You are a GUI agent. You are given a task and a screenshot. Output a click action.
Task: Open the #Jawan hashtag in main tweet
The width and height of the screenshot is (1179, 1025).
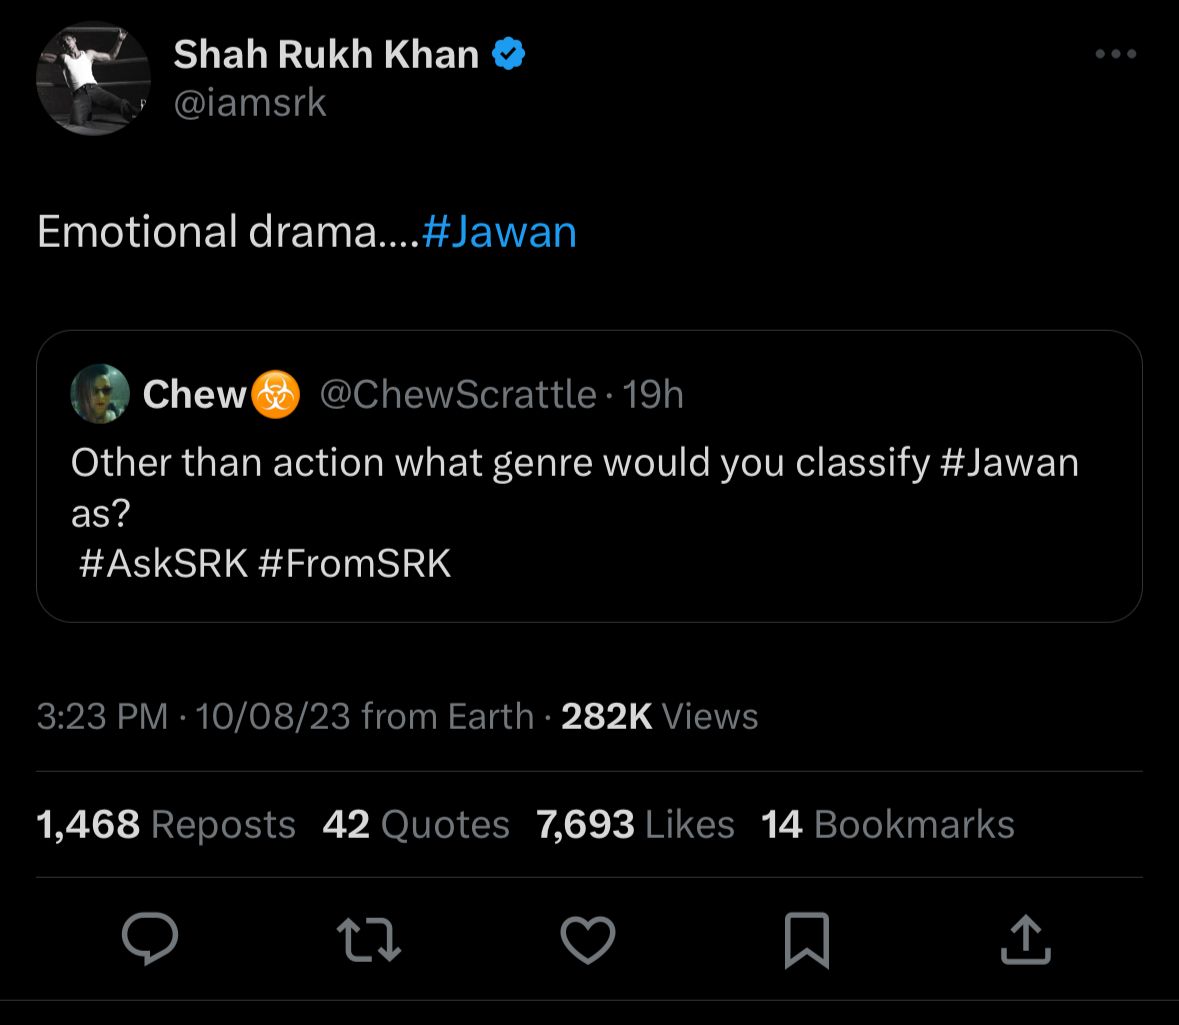click(499, 232)
